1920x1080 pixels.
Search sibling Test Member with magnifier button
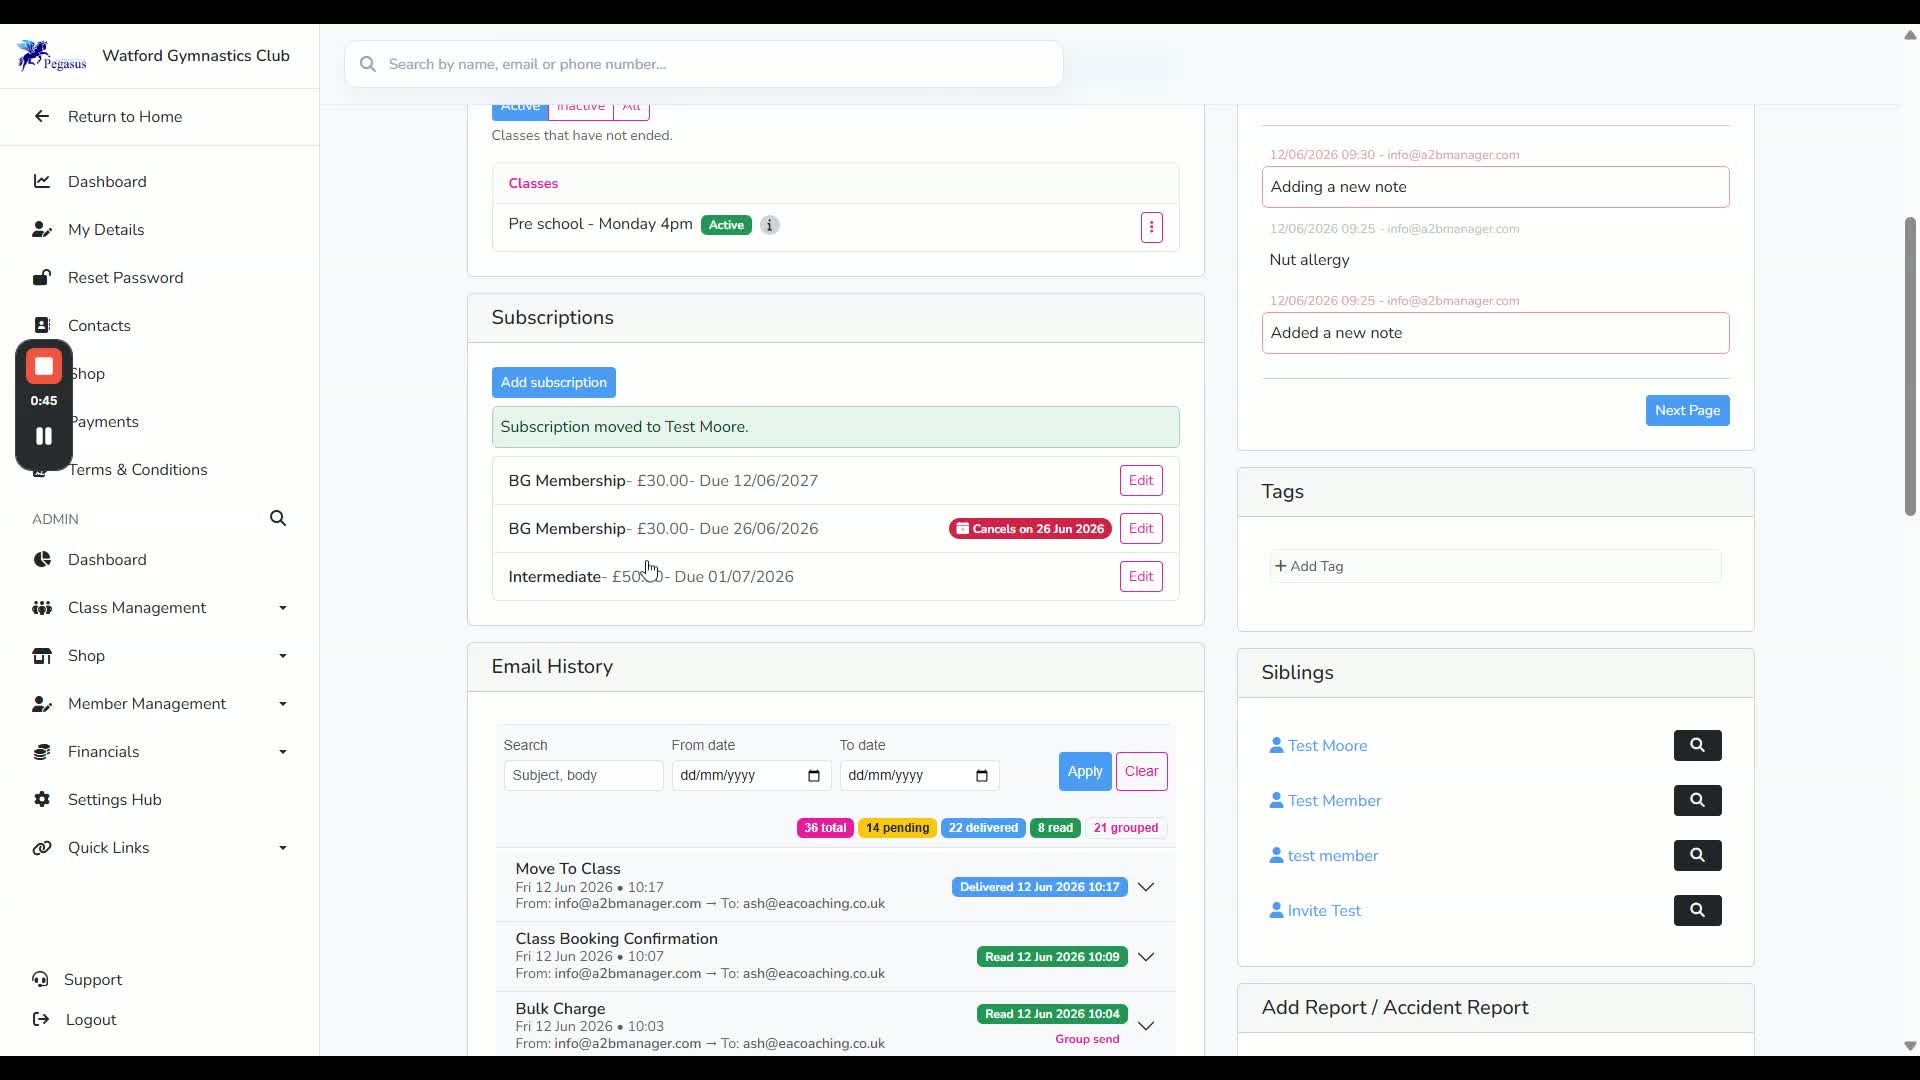point(1698,800)
